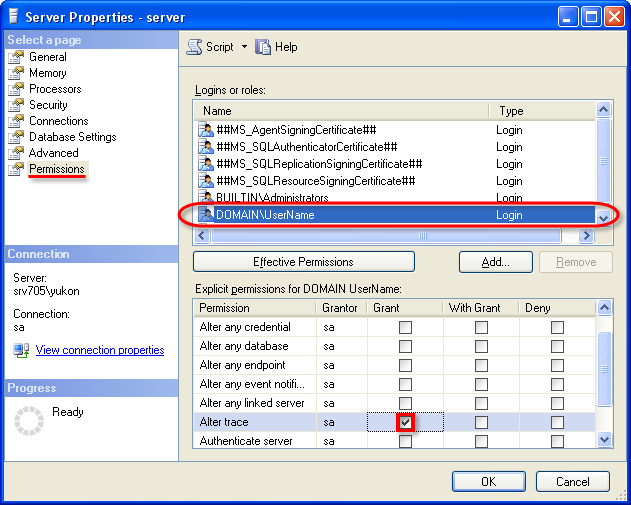Go to the Processors page
The width and height of the screenshot is (631, 505).
[x=54, y=89]
